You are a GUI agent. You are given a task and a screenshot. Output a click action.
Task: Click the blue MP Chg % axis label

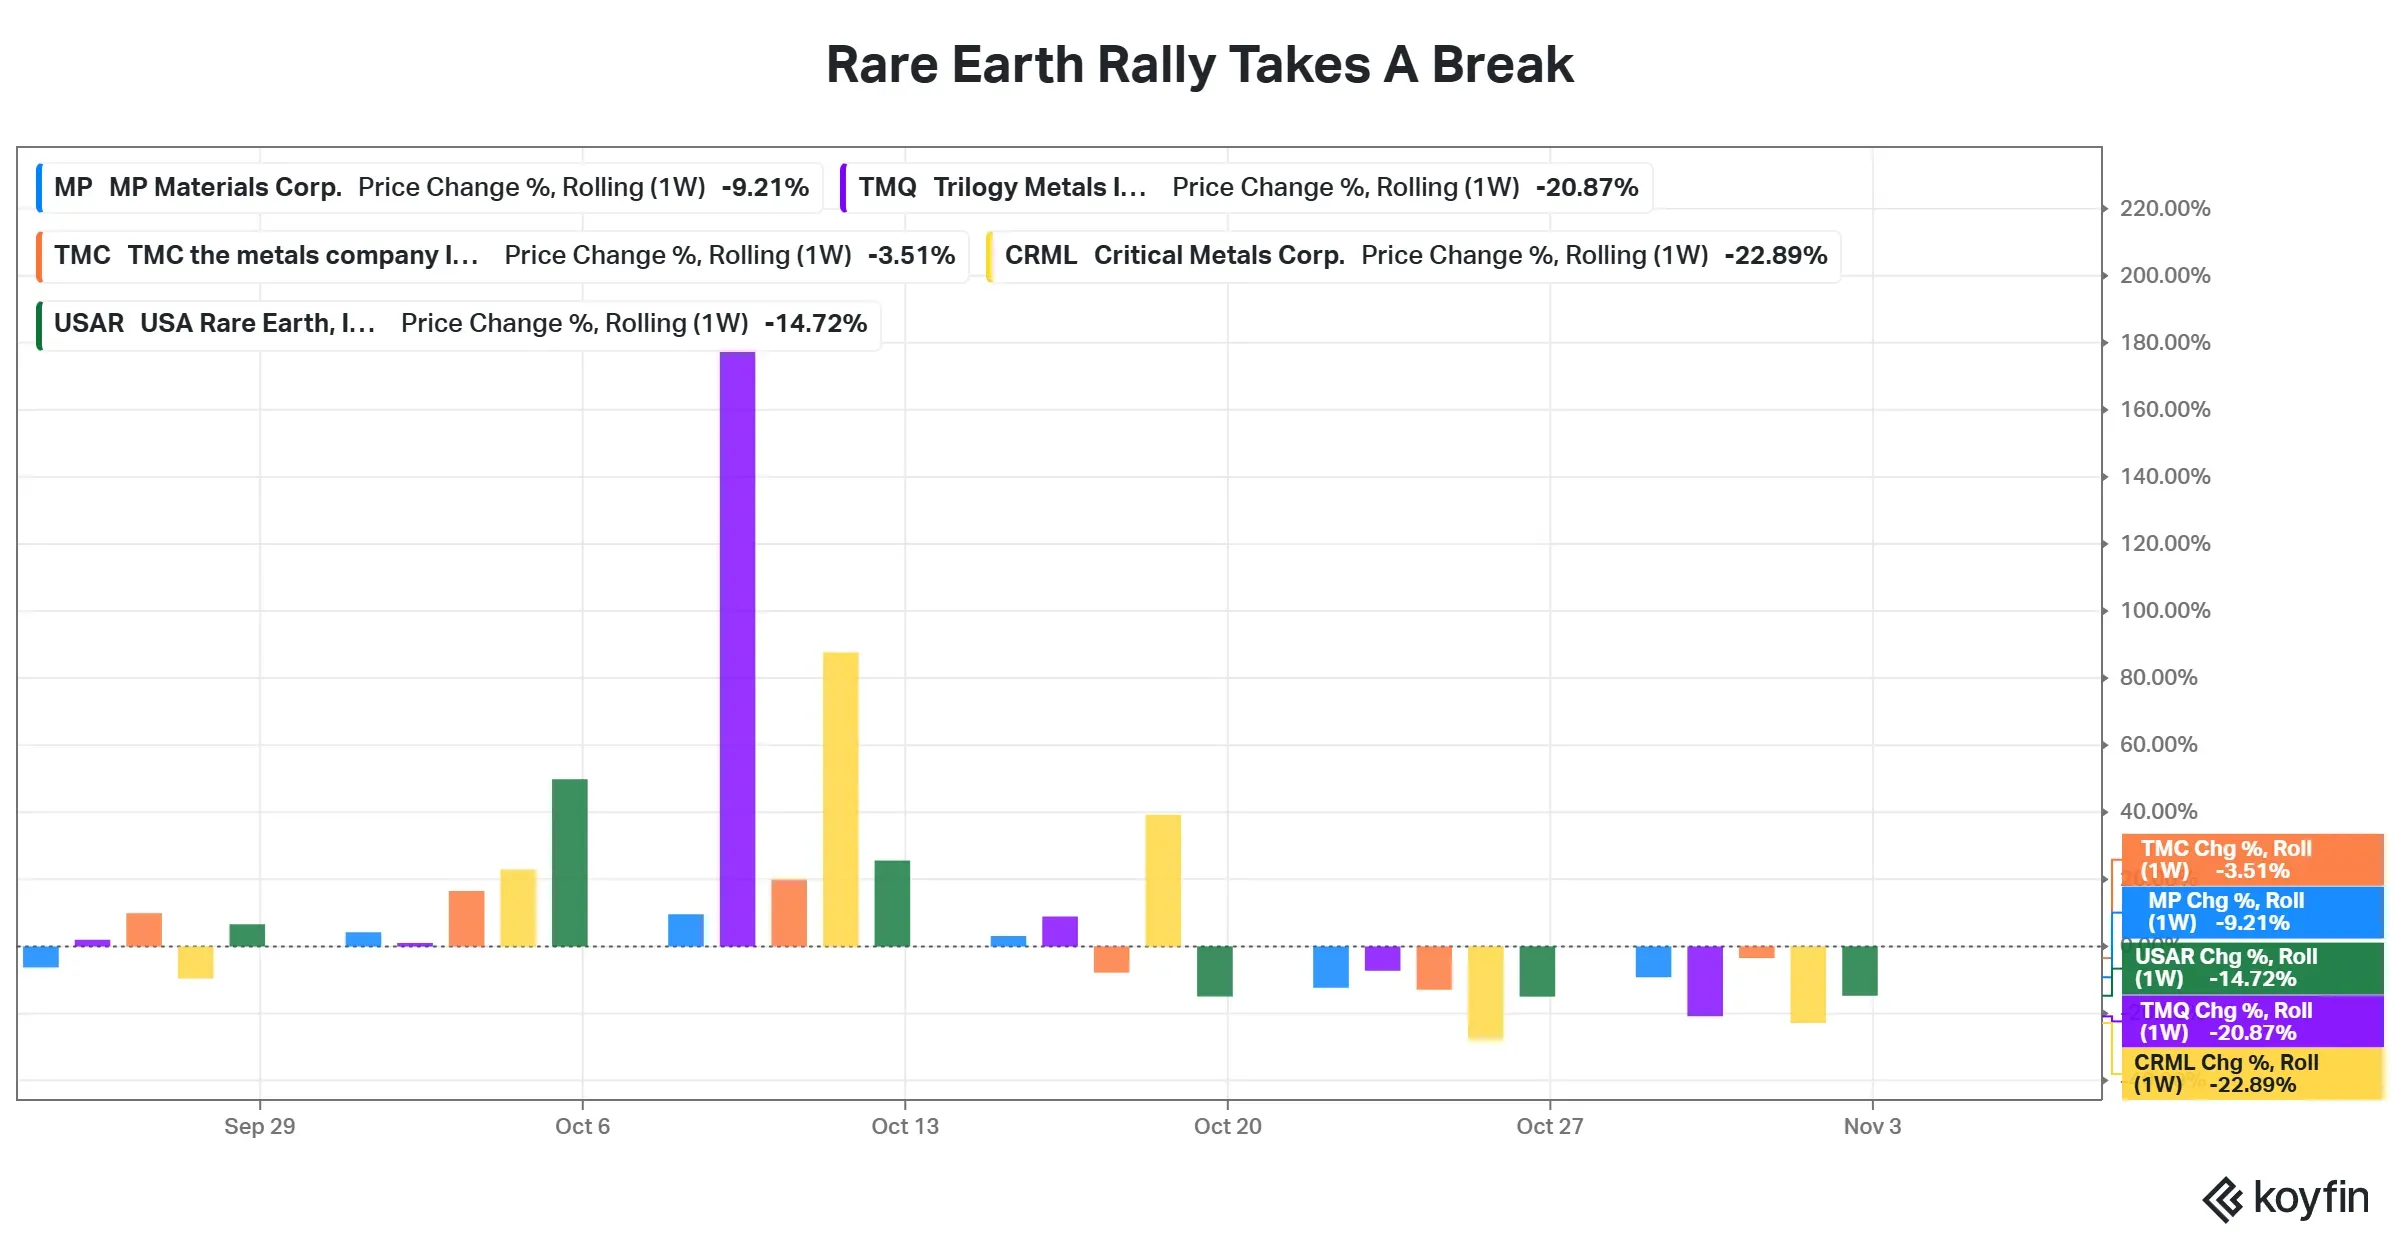coord(2251,912)
